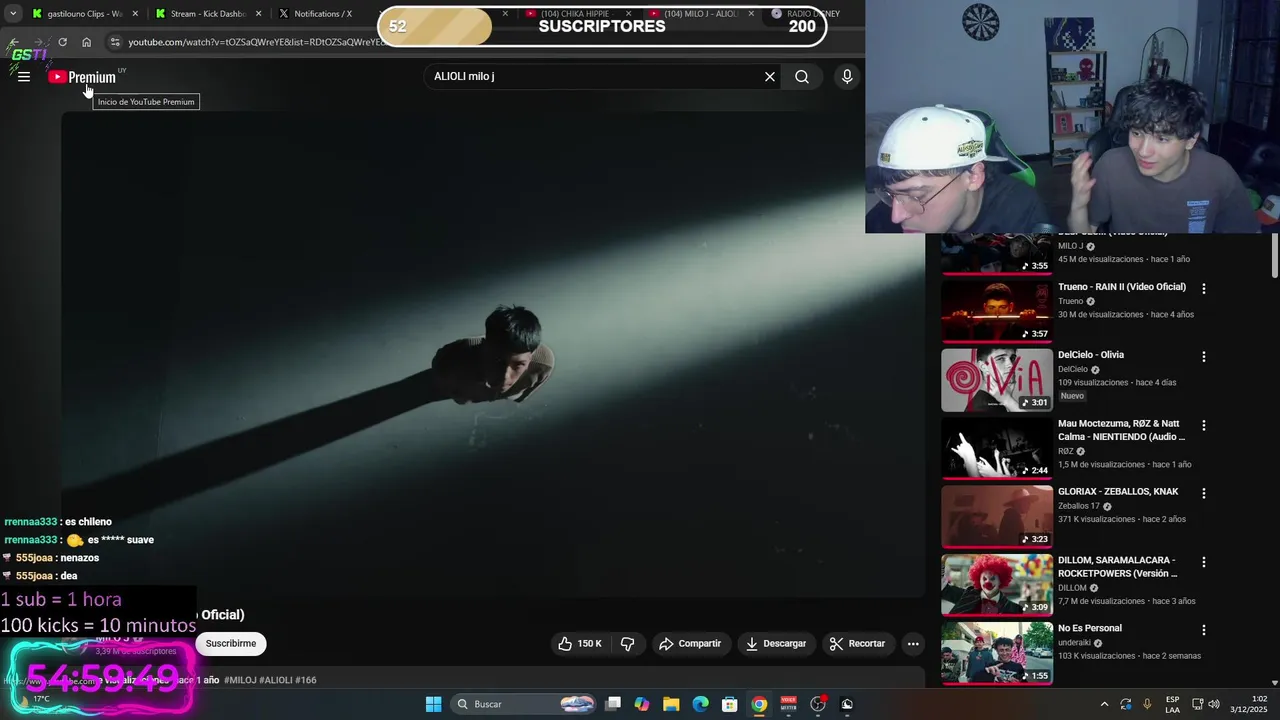The height and width of the screenshot is (720, 1280).
Task: Reload the page in Chrome
Action: pos(62,42)
